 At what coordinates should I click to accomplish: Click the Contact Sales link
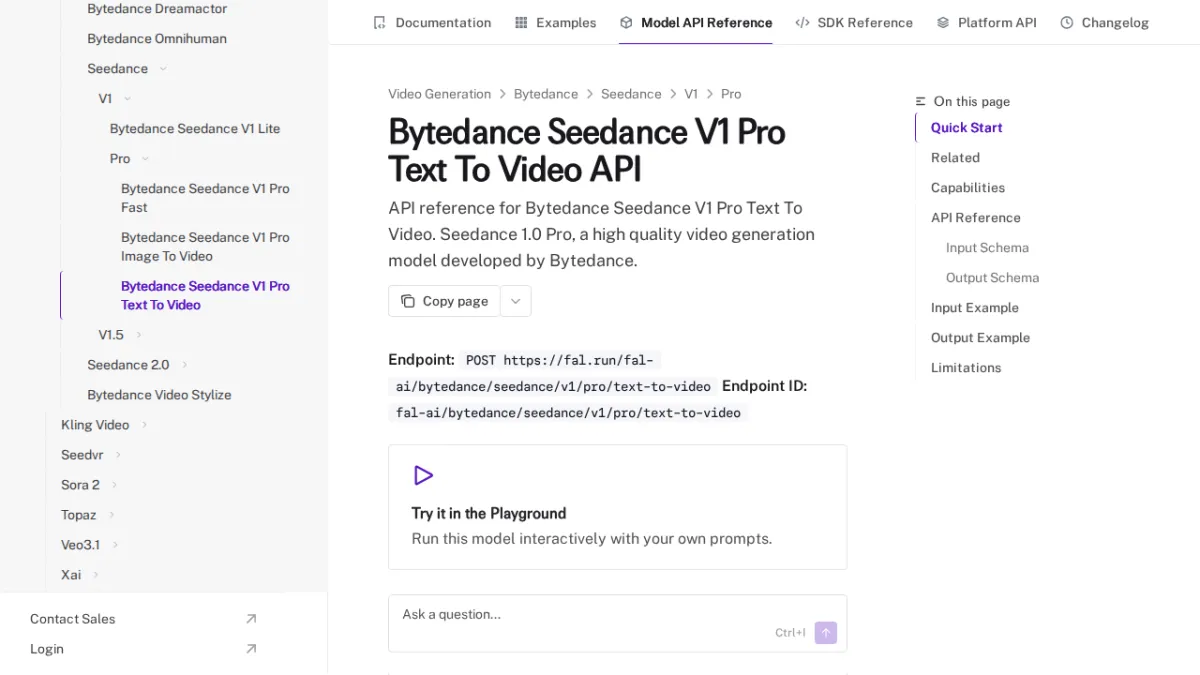pyautogui.click(x=72, y=619)
